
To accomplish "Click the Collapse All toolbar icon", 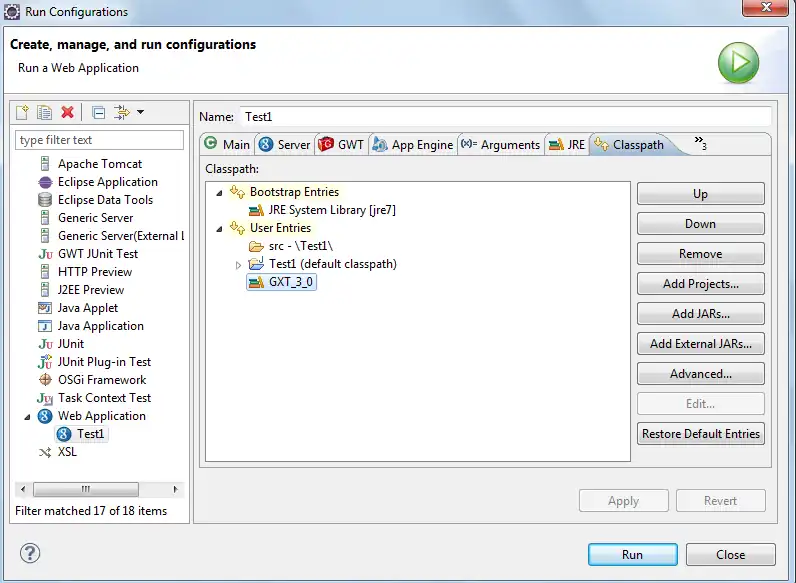I will [98, 112].
